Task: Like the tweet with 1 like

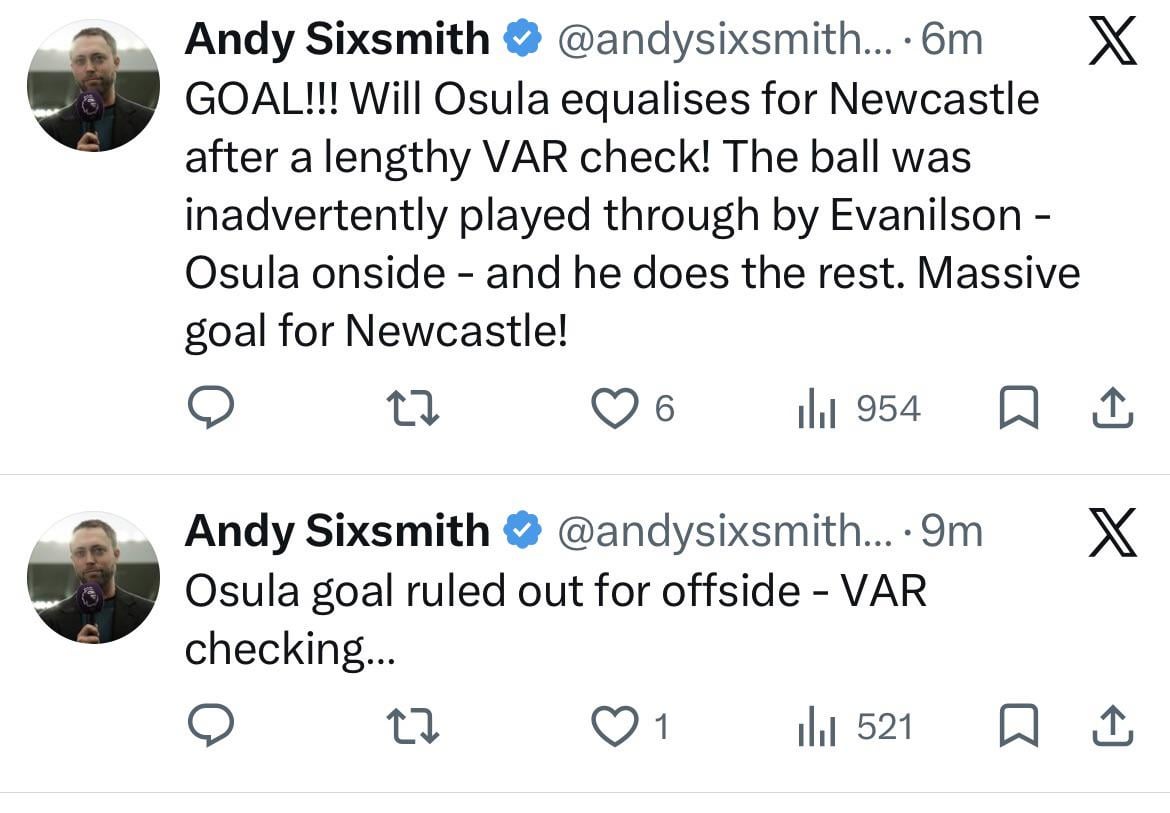Action: pyautogui.click(x=615, y=726)
